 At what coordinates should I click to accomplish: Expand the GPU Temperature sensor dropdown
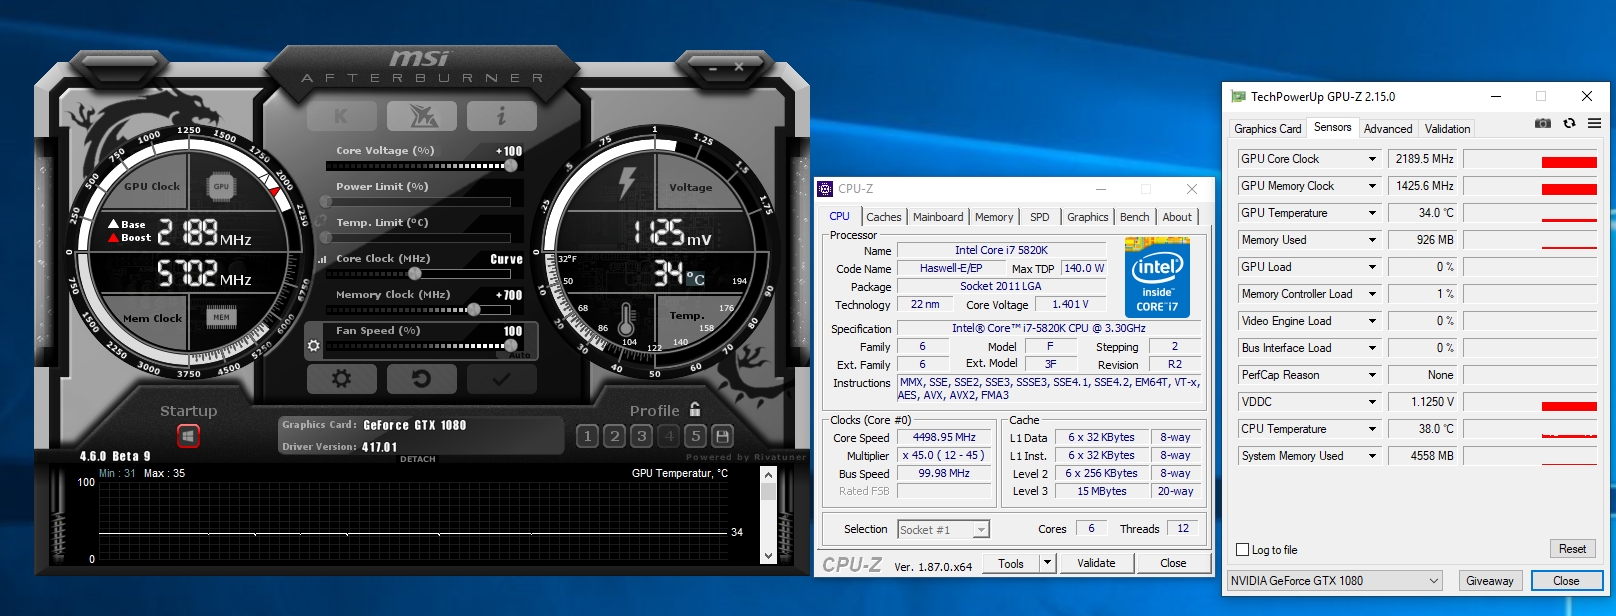pos(1372,213)
